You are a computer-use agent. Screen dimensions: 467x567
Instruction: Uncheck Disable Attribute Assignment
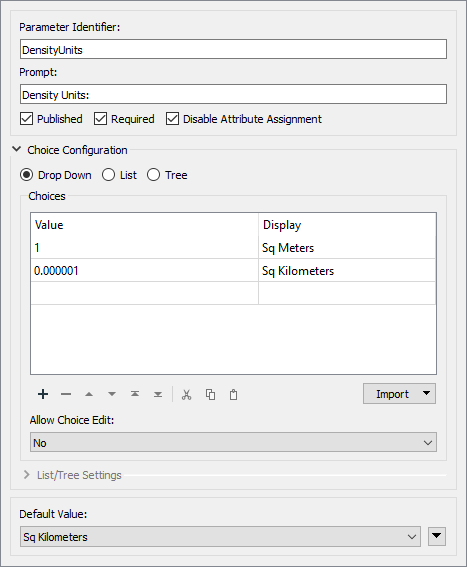coord(172,119)
